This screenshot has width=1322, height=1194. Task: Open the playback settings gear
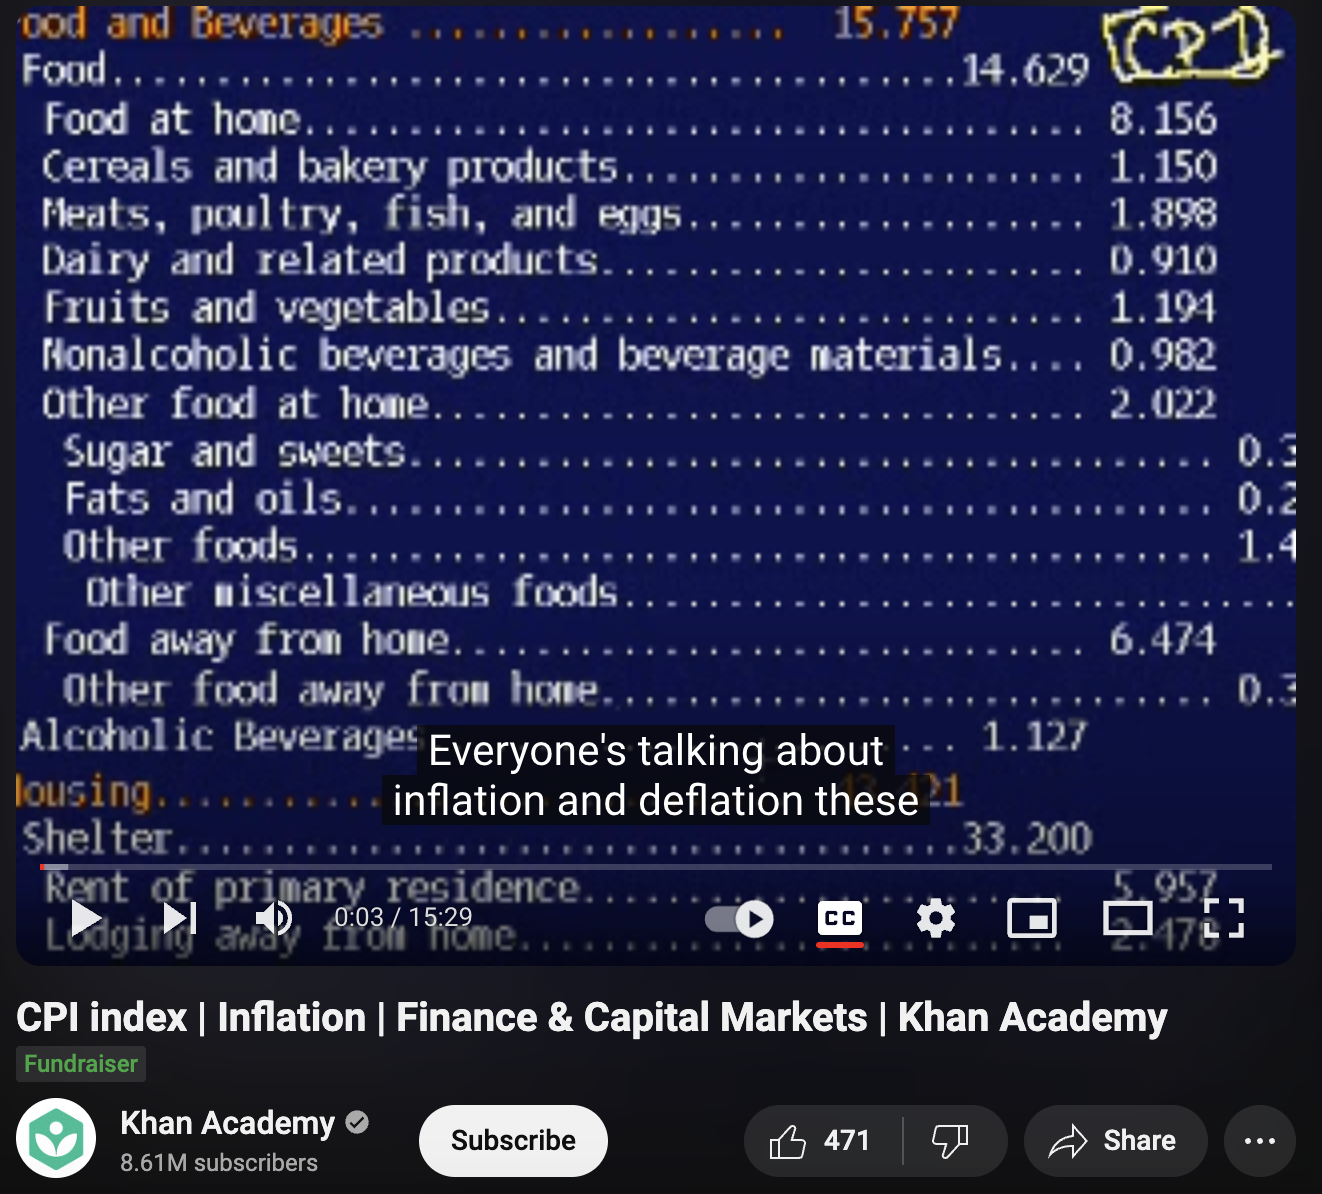936,917
